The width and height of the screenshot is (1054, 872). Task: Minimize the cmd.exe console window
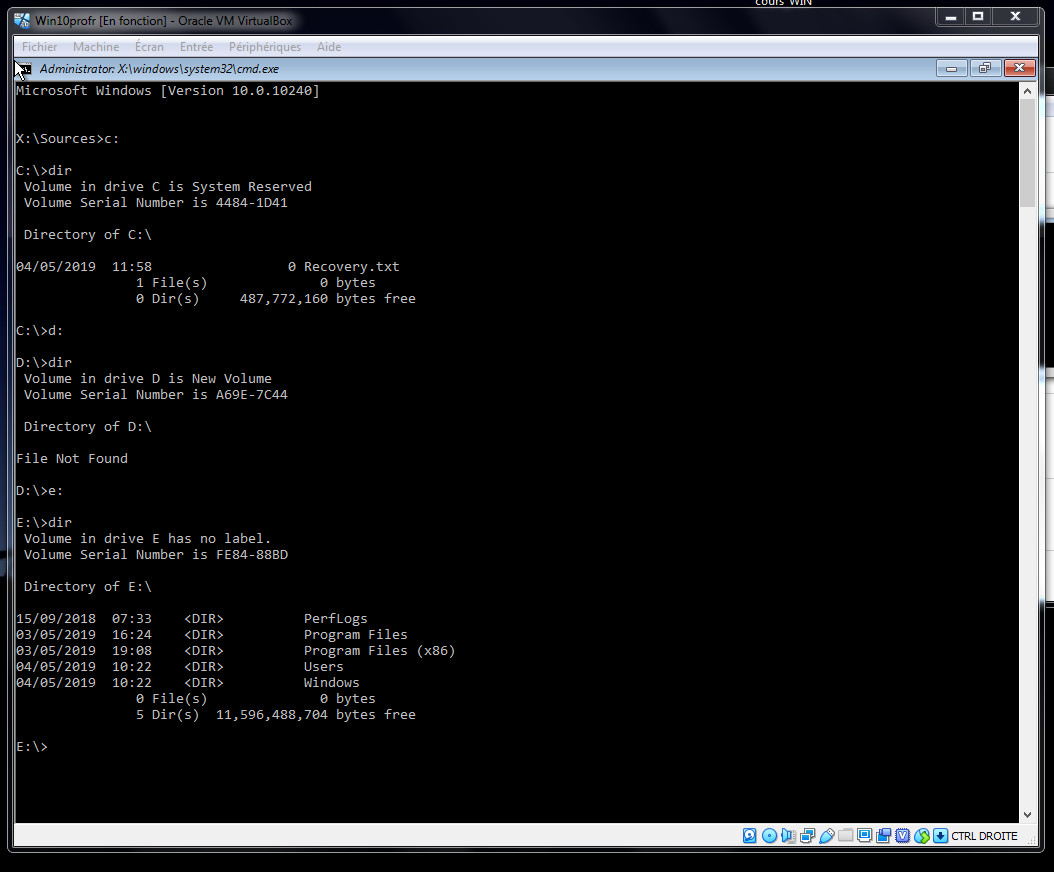coord(951,68)
